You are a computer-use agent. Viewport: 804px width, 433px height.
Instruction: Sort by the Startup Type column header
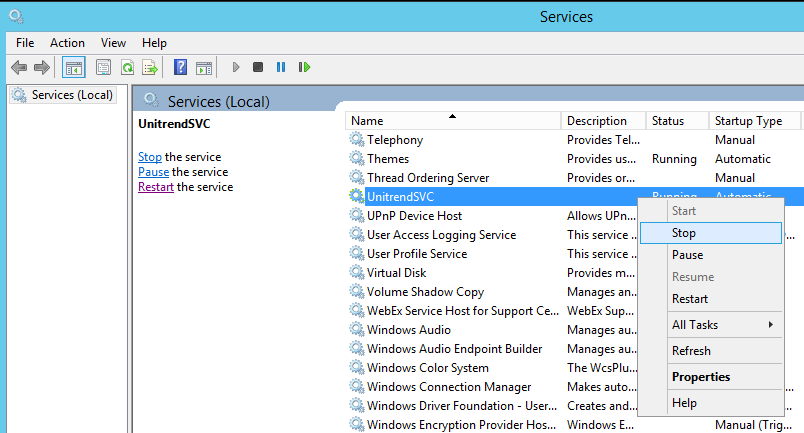click(x=754, y=121)
